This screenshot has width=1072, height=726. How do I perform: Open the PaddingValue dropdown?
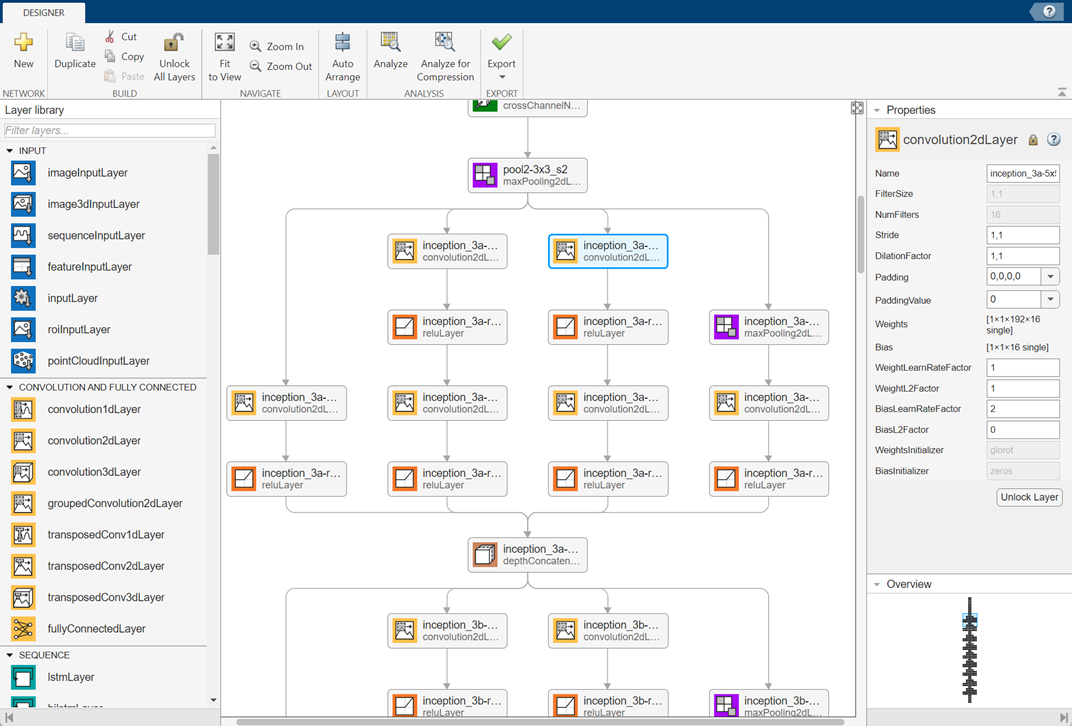coord(1050,300)
